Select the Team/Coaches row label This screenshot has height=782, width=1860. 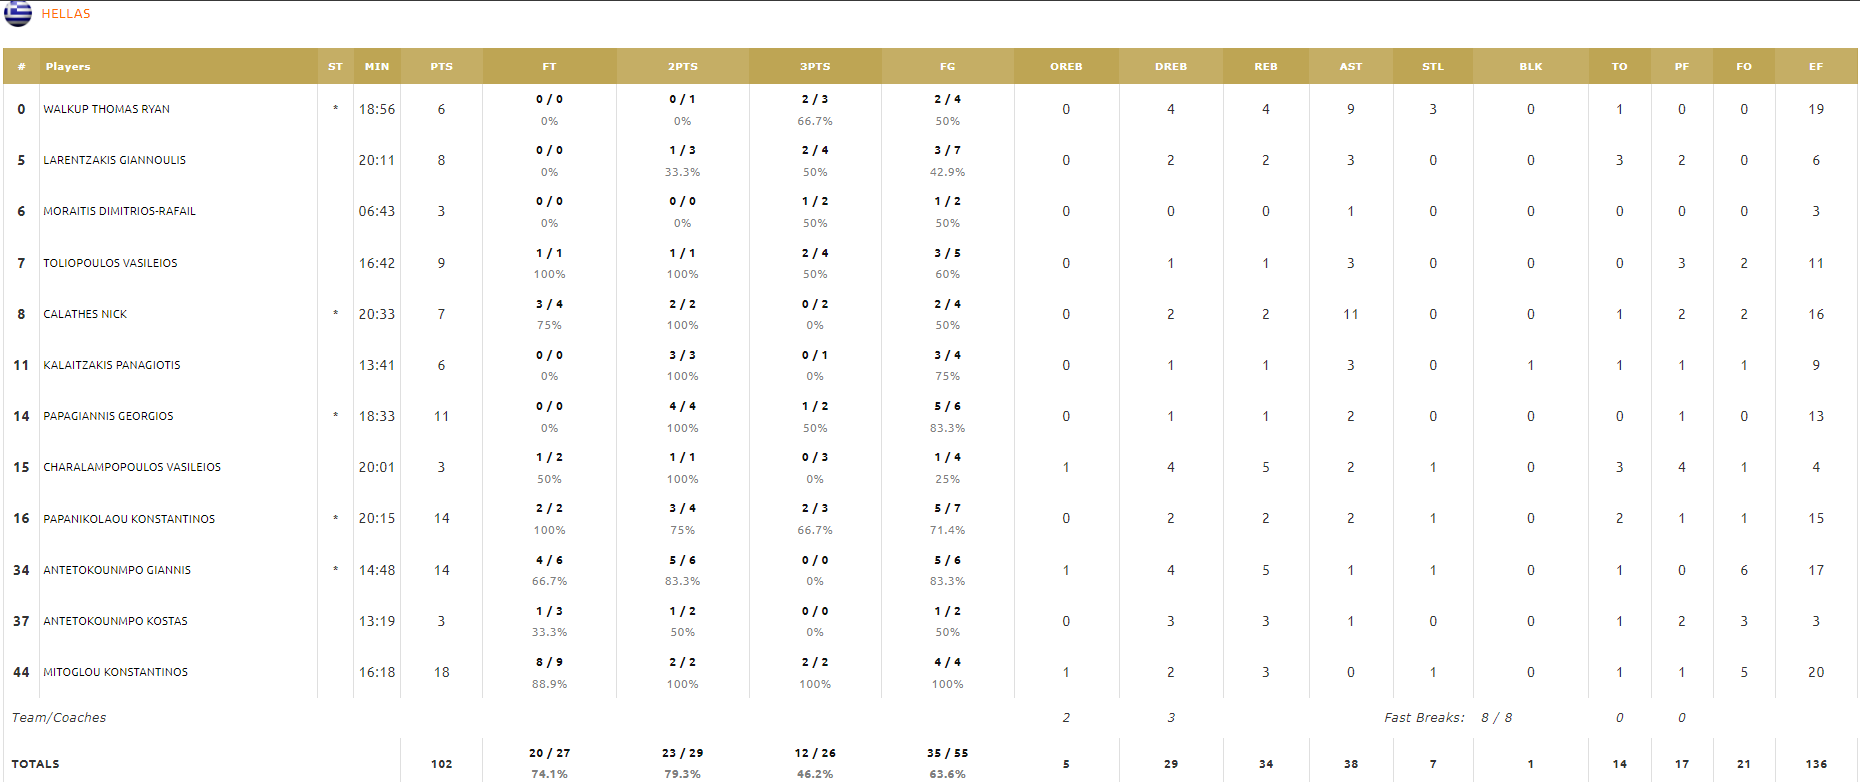[x=59, y=717]
